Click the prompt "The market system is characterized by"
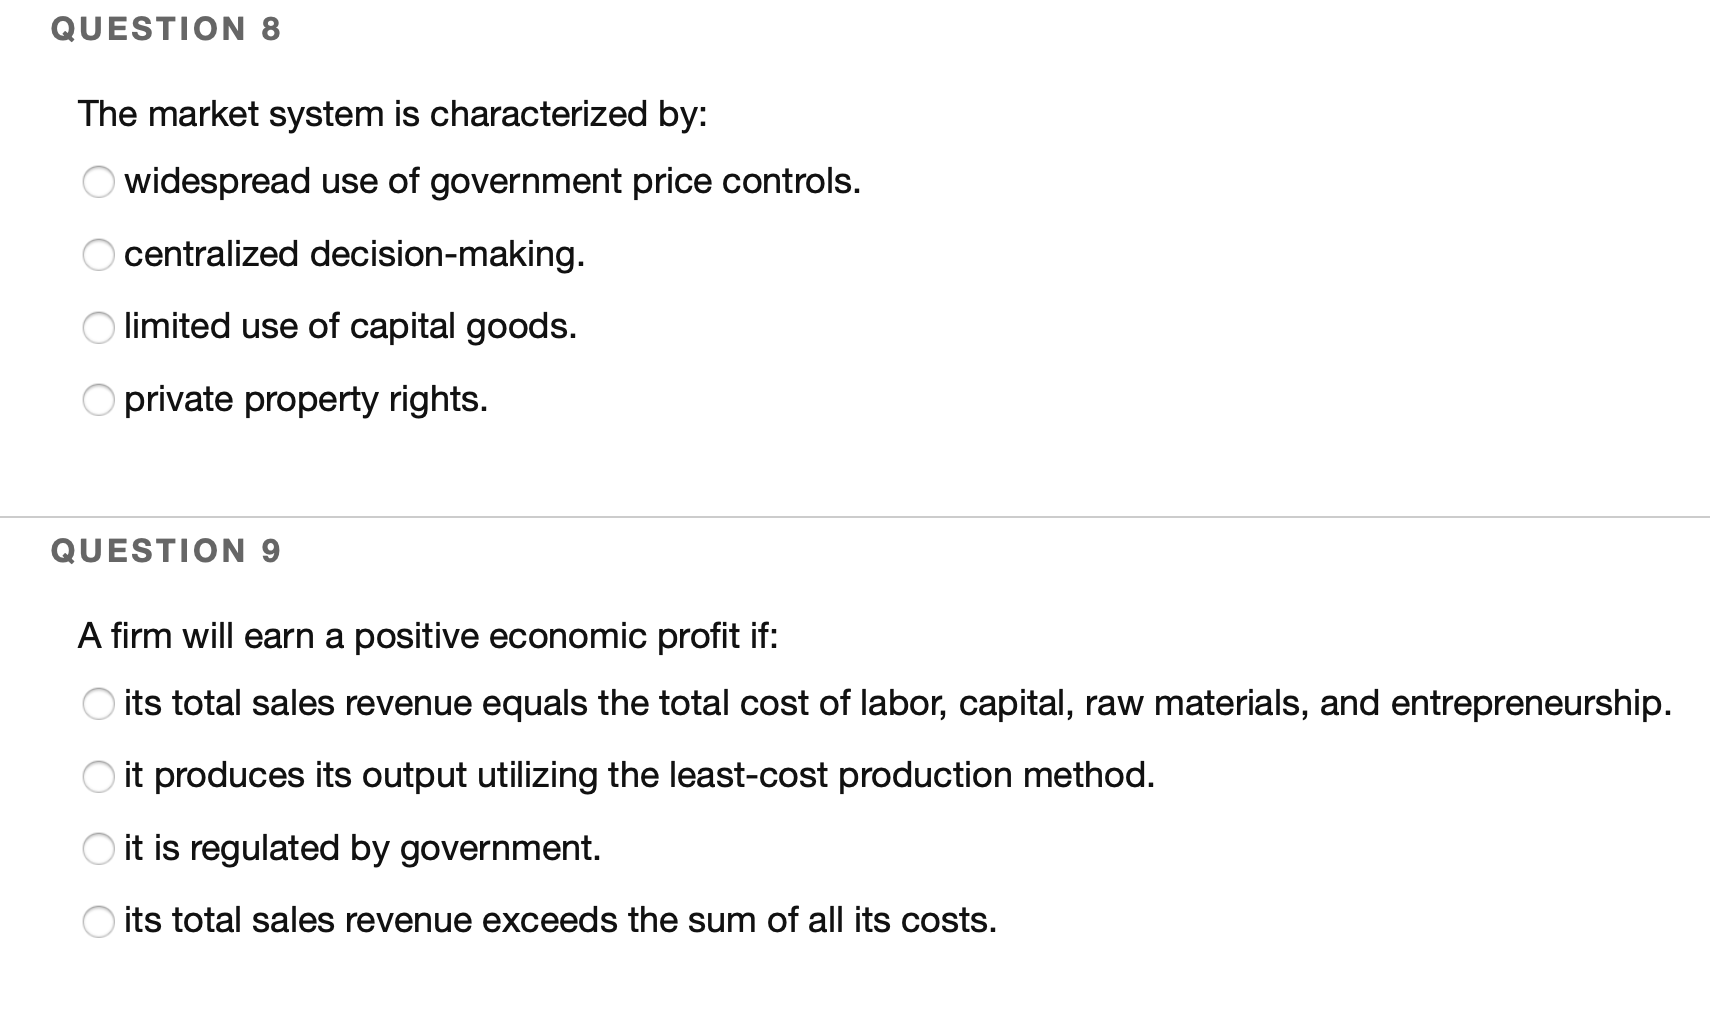The width and height of the screenshot is (1710, 1016). pyautogui.click(x=393, y=113)
